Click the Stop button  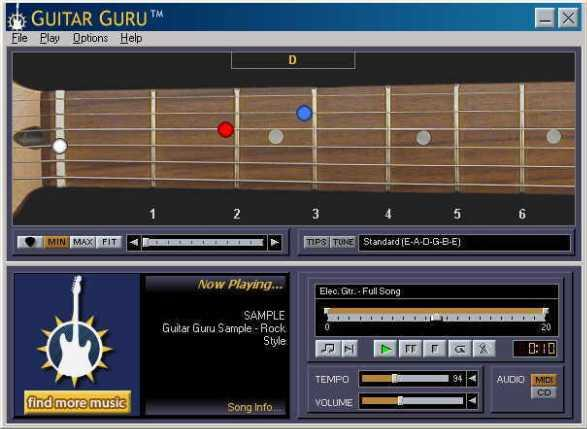(435, 349)
